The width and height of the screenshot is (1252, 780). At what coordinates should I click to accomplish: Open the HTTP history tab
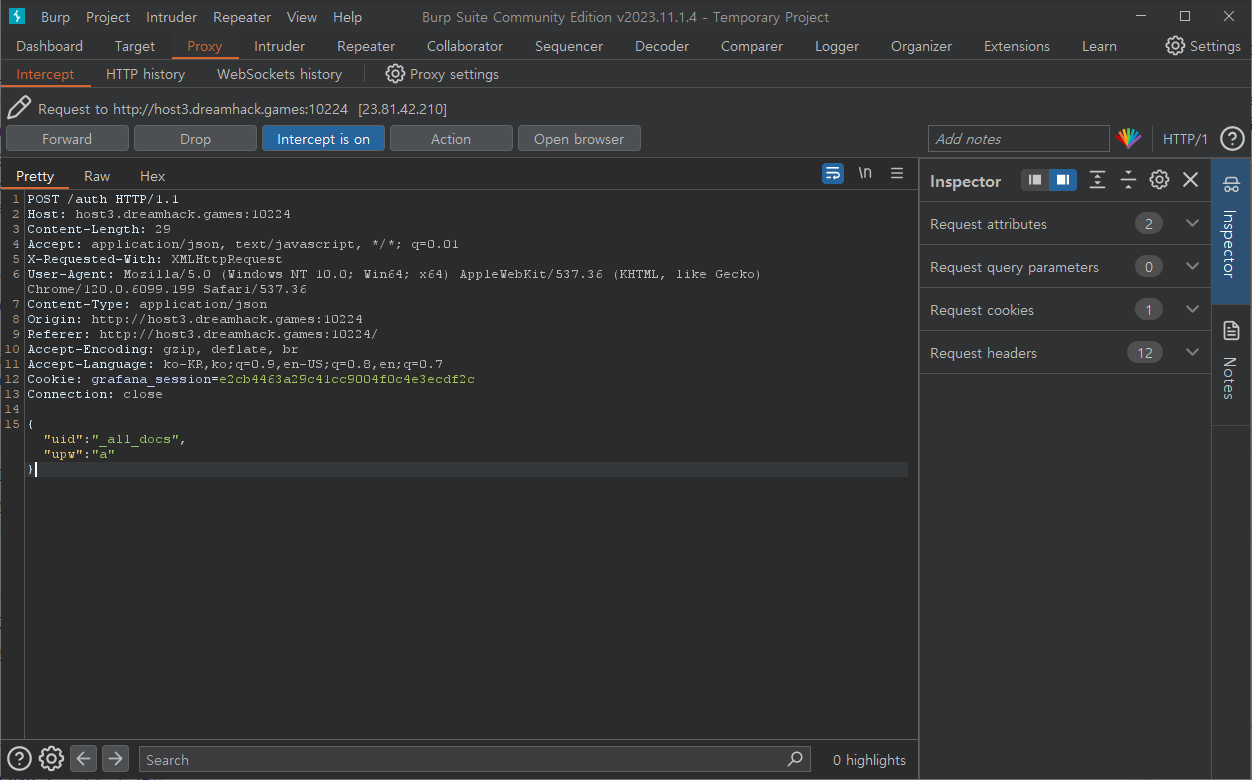point(145,74)
